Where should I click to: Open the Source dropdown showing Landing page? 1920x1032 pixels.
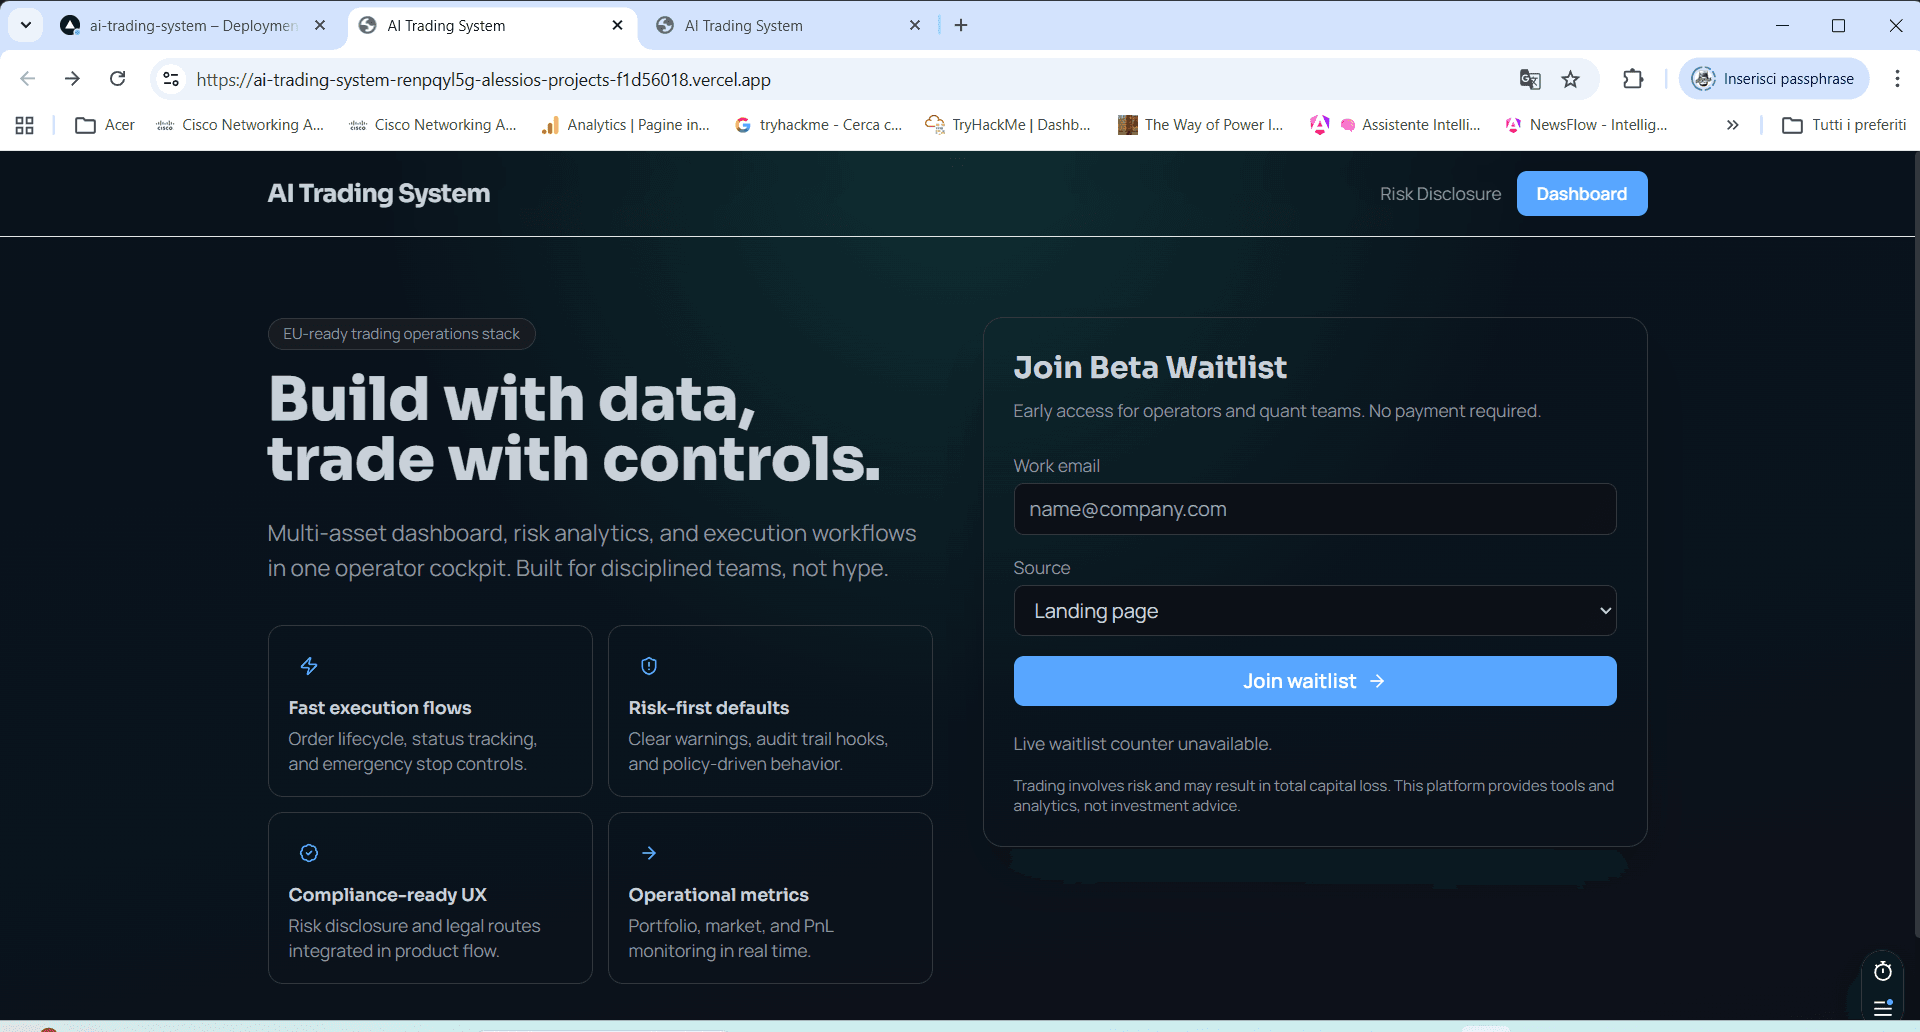click(1314, 610)
